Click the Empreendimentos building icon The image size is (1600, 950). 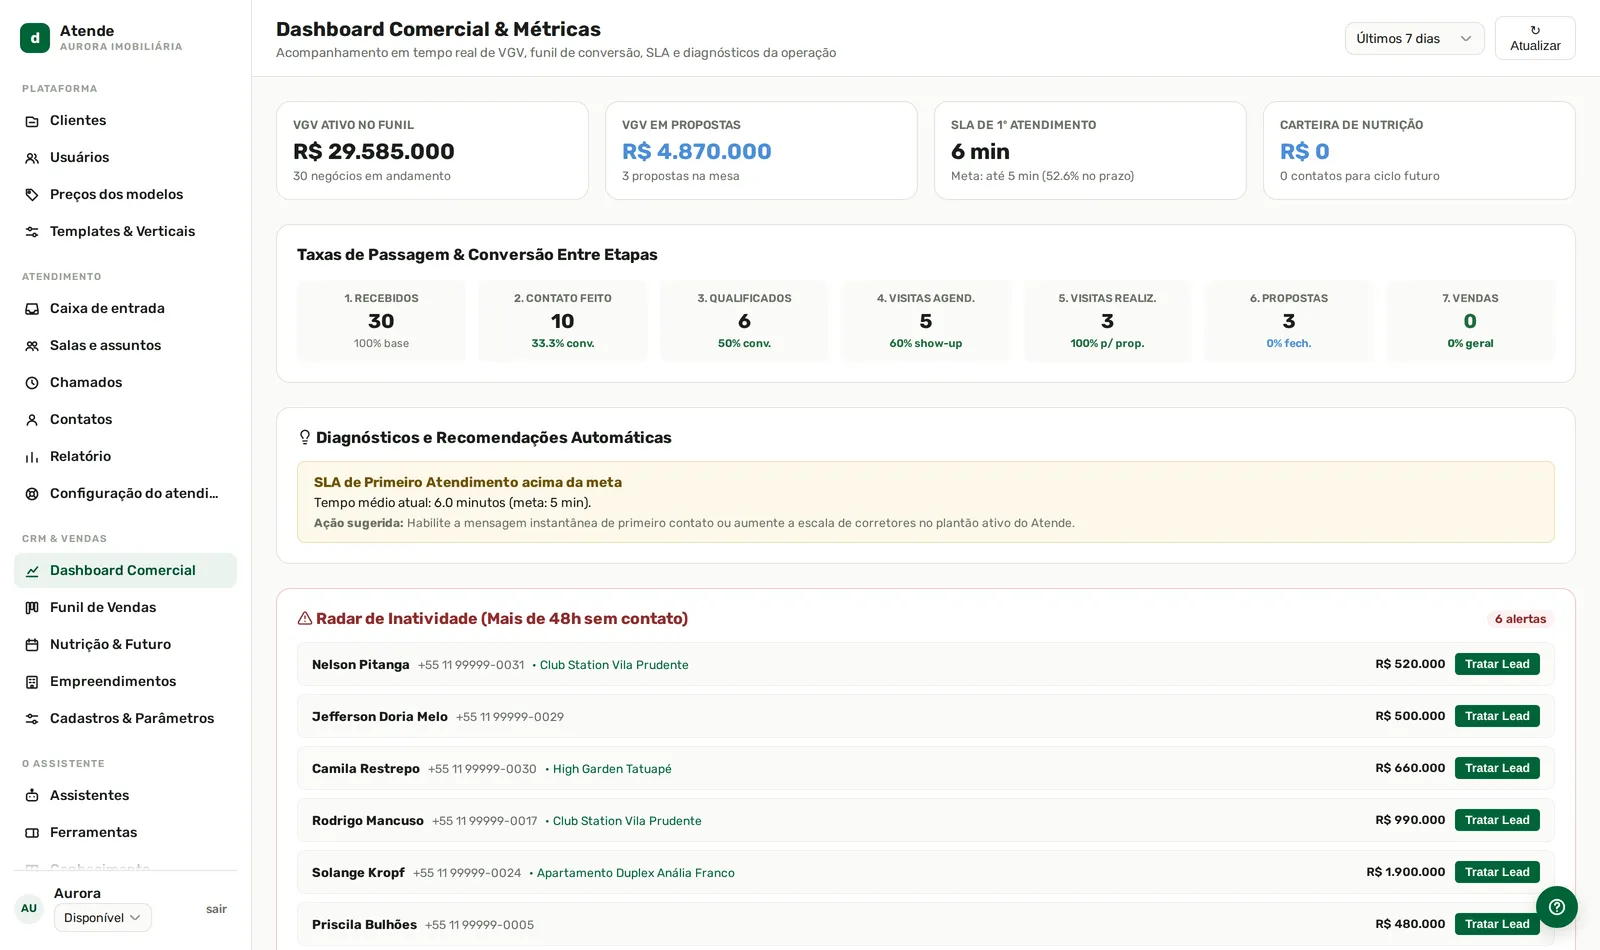point(32,682)
